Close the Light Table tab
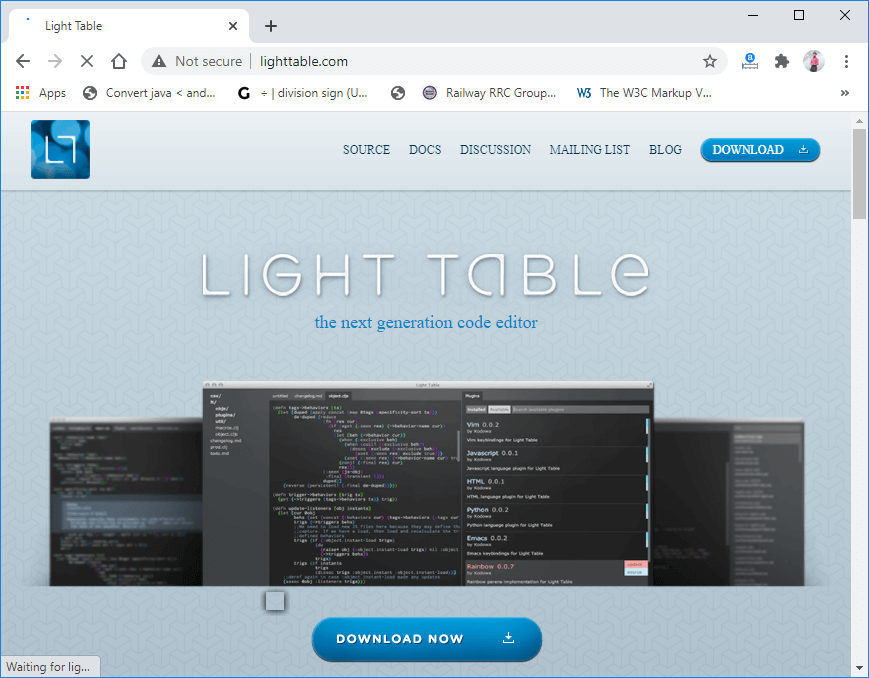The image size is (869, 678). (233, 26)
